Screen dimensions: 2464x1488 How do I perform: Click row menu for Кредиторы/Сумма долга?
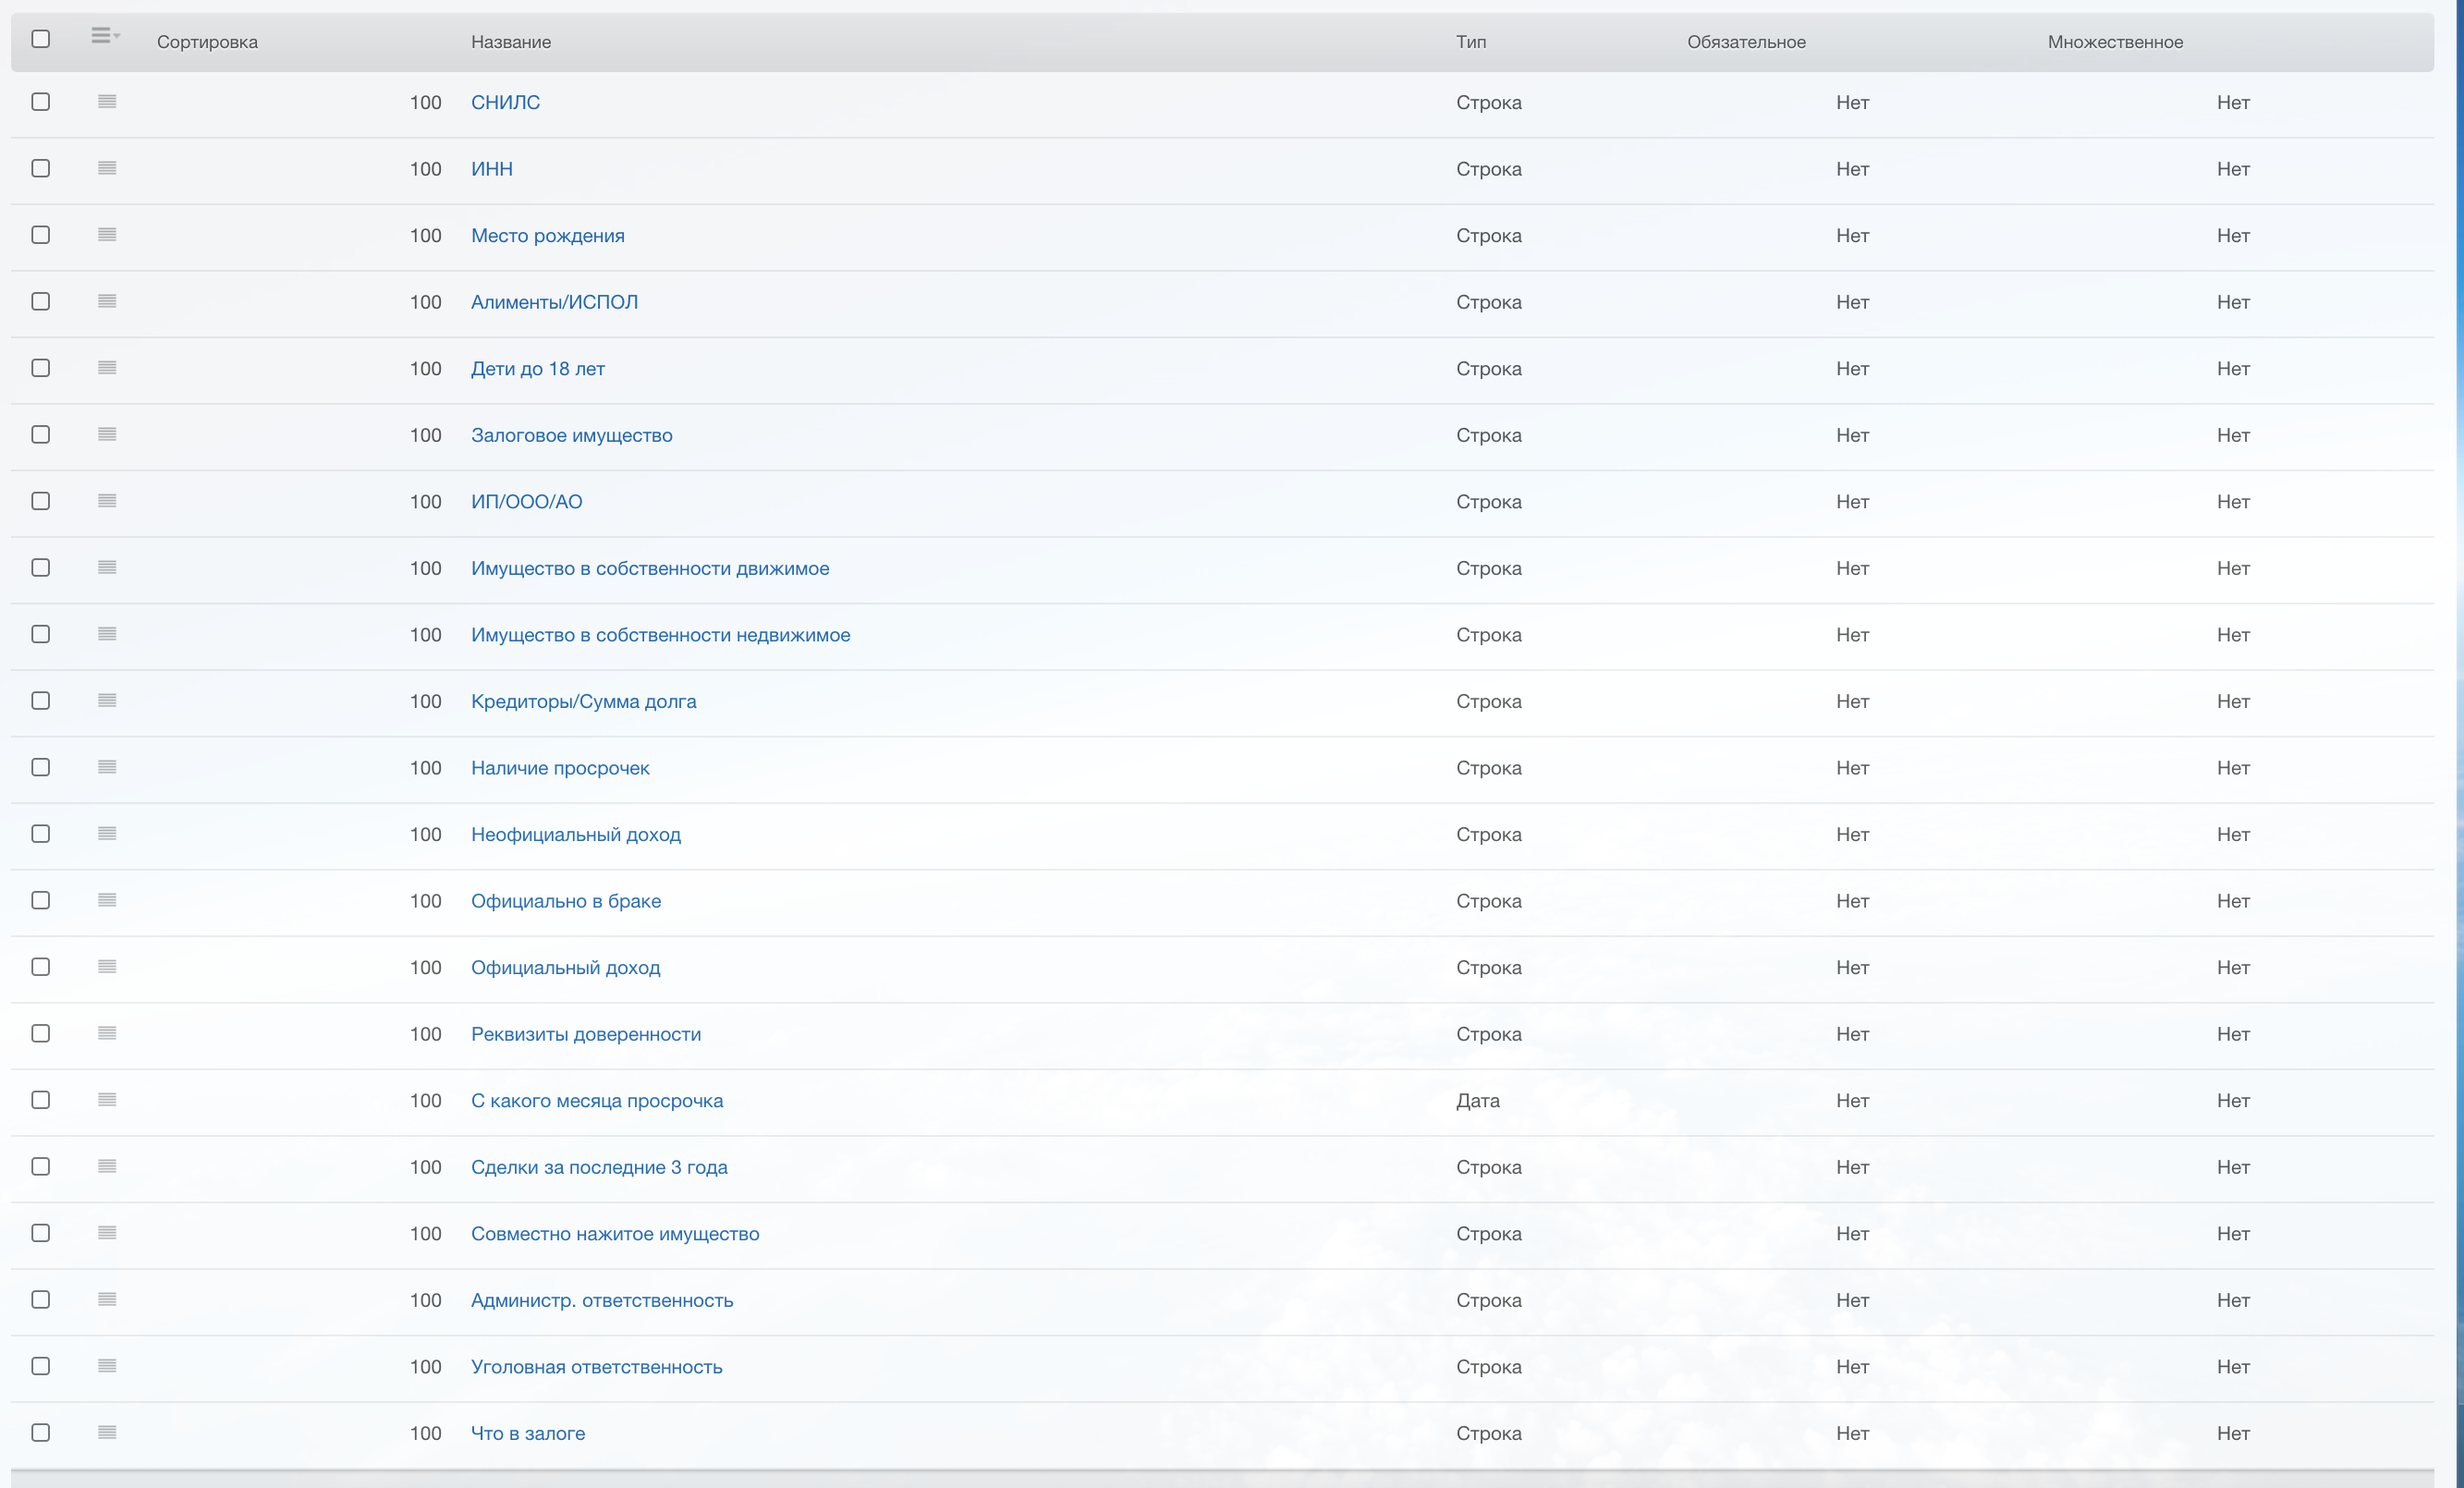tap(107, 700)
